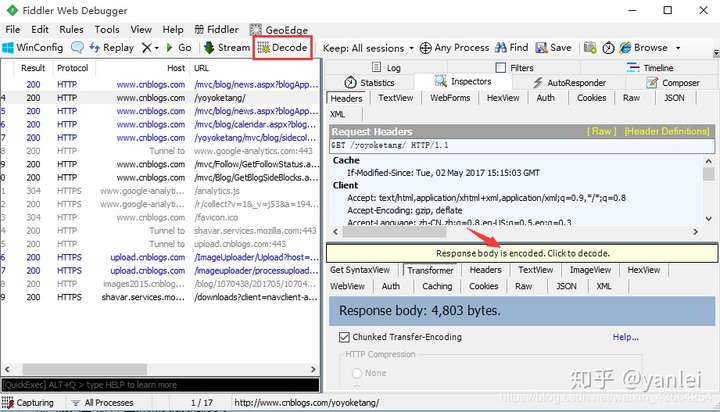The image size is (720, 412).
Task: Expand the Remove X dropdown arrow
Action: 157,48
